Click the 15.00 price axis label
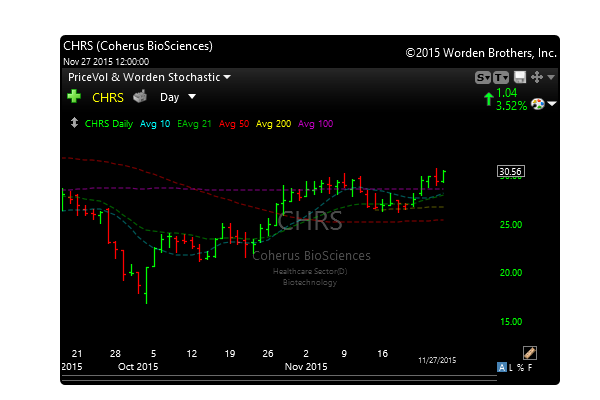Viewport: 600px width, 400px height. tap(511, 322)
